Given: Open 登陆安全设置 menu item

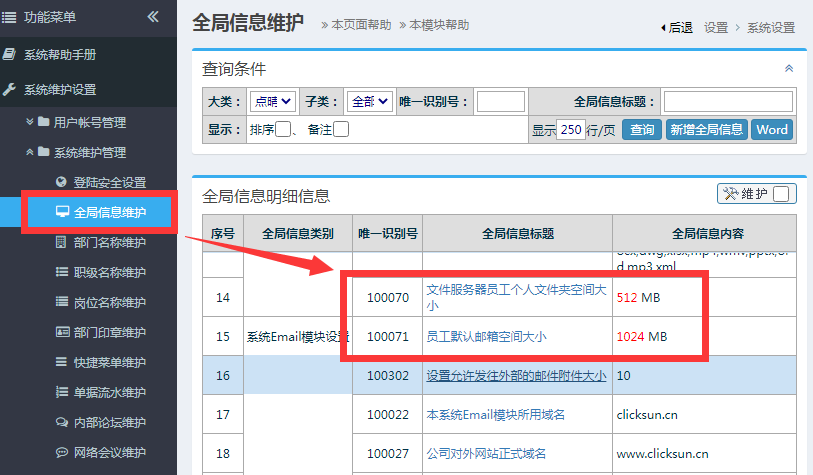Looking at the screenshot, I should tap(110, 183).
